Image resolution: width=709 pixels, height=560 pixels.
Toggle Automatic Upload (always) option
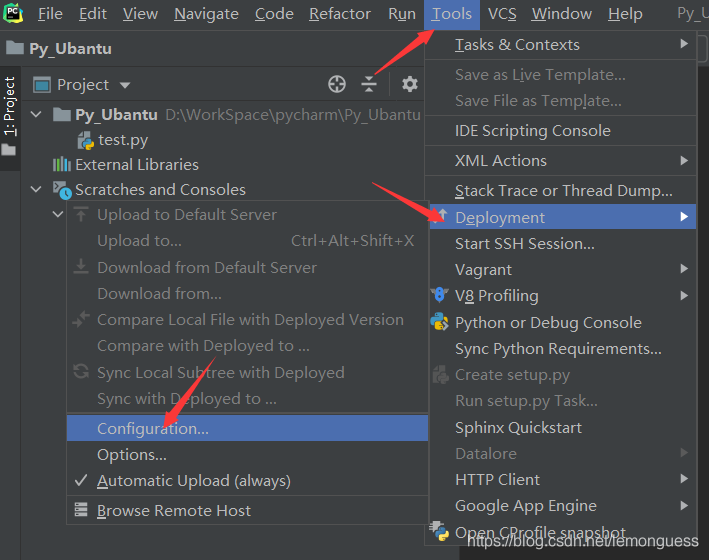point(193,481)
